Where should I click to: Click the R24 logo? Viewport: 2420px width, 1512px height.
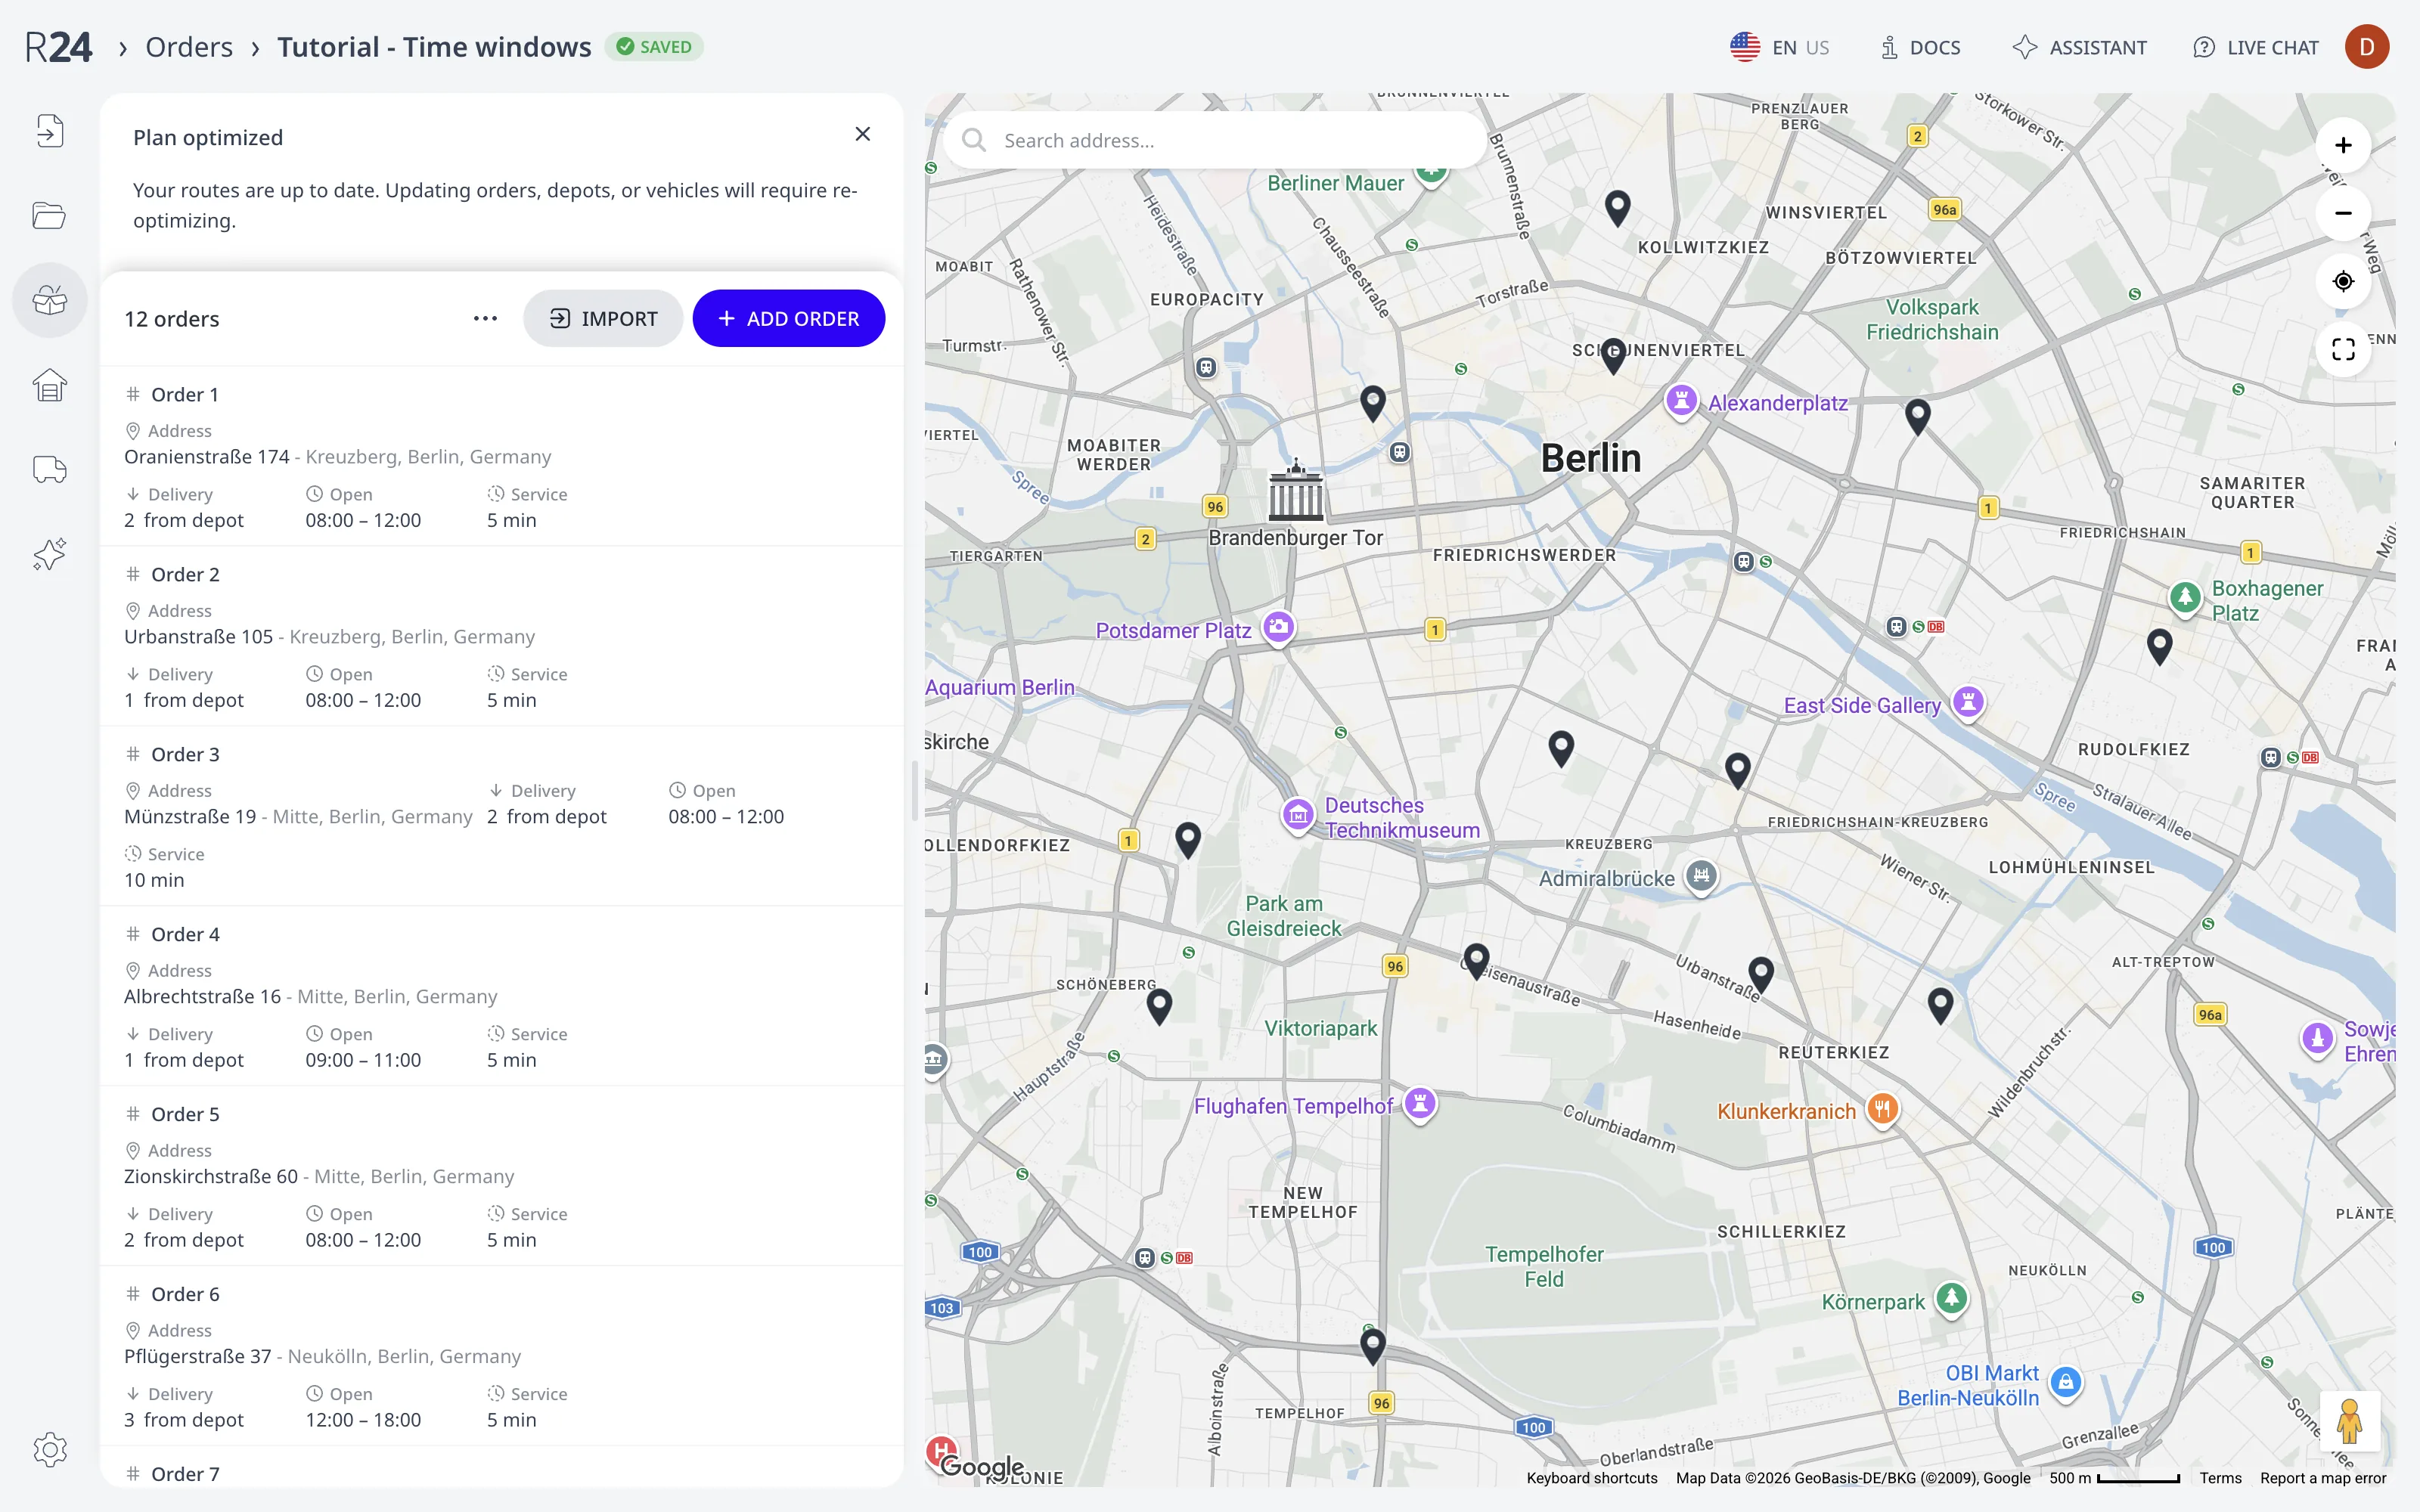click(58, 47)
